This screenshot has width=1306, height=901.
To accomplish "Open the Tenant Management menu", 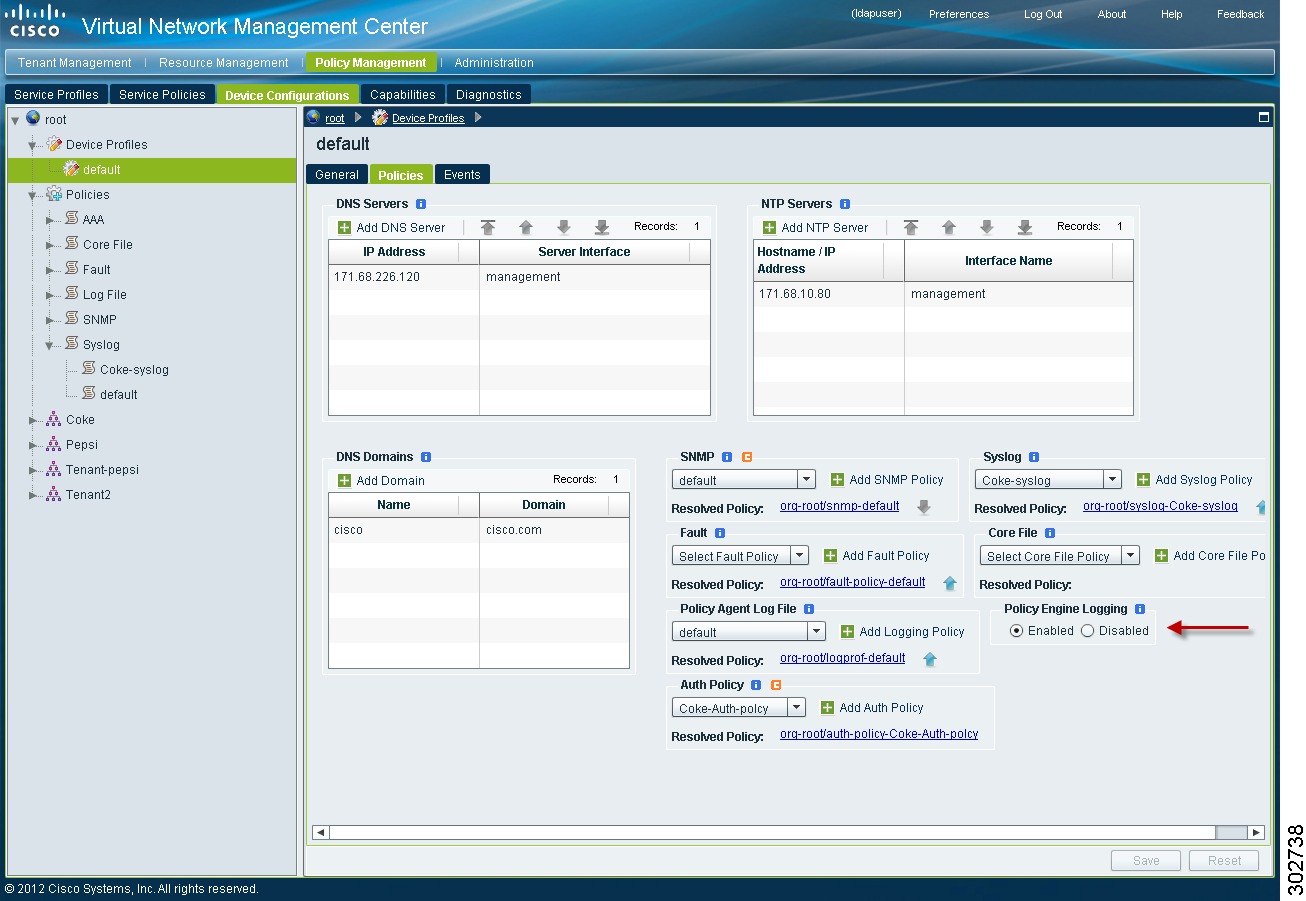I will tap(75, 63).
